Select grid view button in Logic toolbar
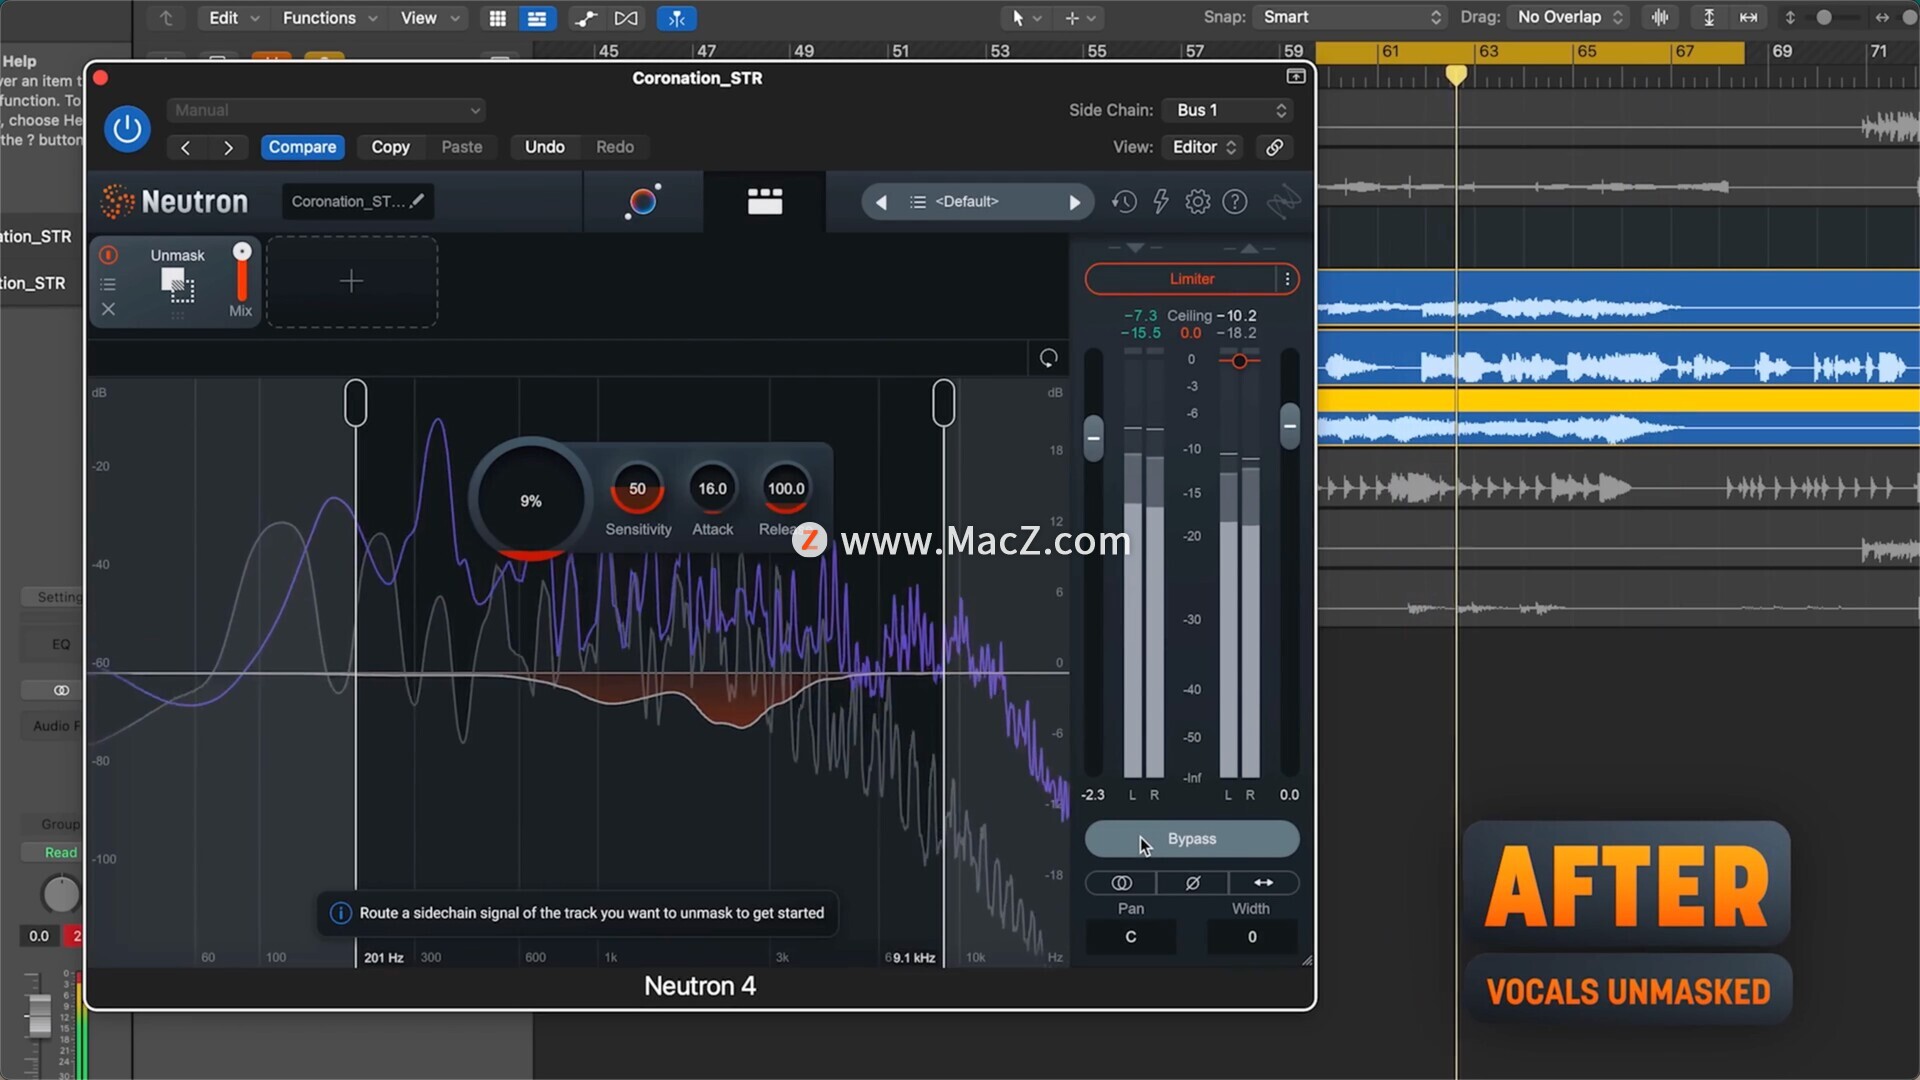1920x1080 pixels. click(x=497, y=18)
